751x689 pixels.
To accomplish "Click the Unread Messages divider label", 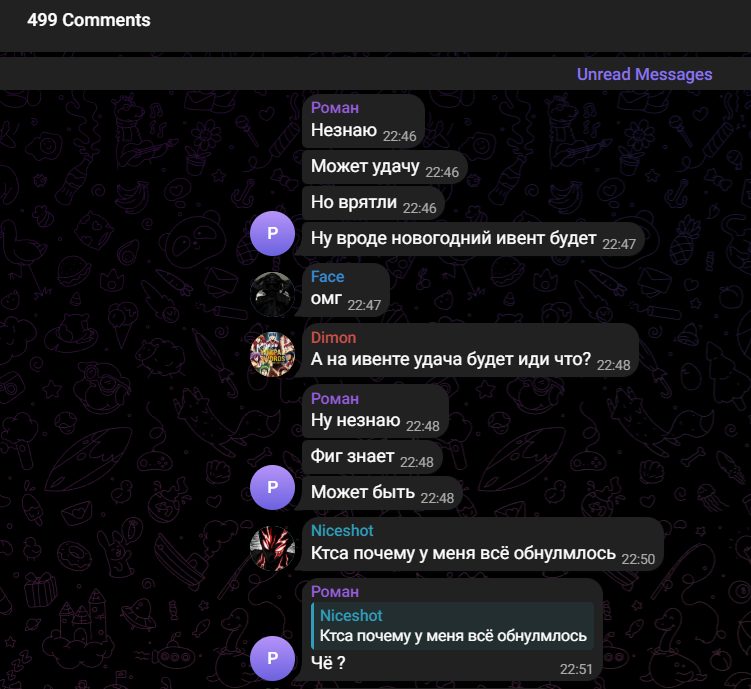I will (644, 74).
